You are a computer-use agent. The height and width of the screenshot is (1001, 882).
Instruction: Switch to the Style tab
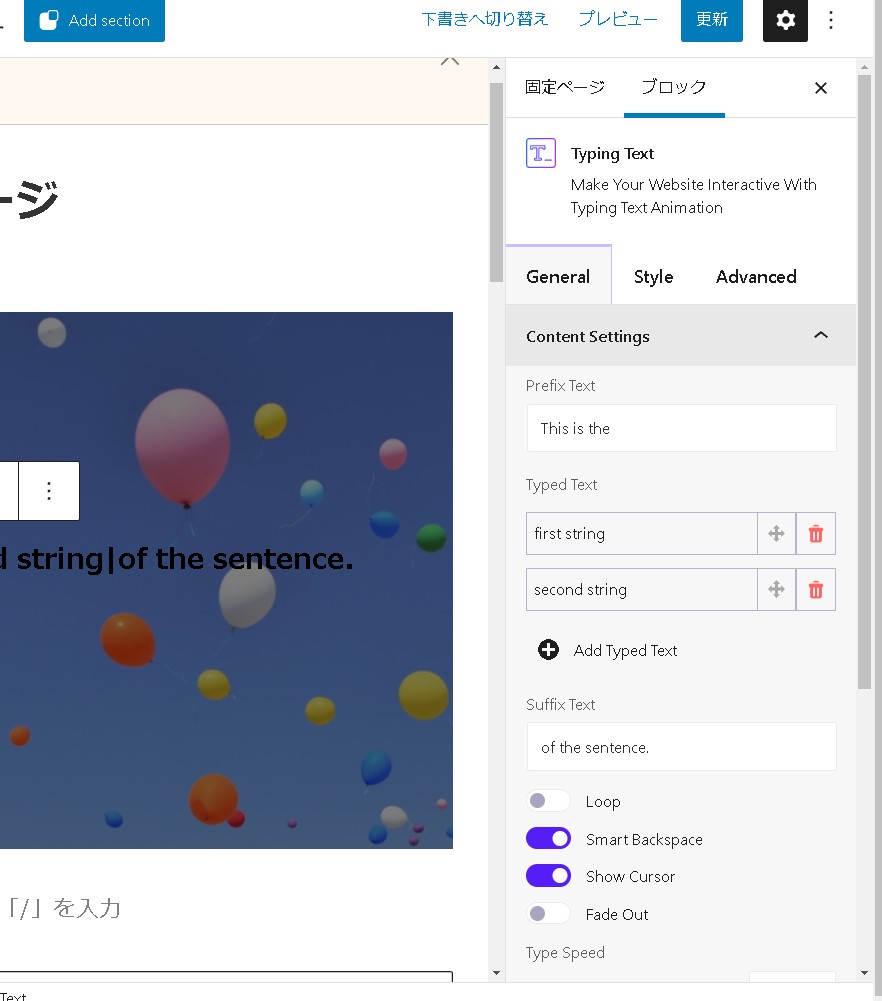tap(653, 277)
